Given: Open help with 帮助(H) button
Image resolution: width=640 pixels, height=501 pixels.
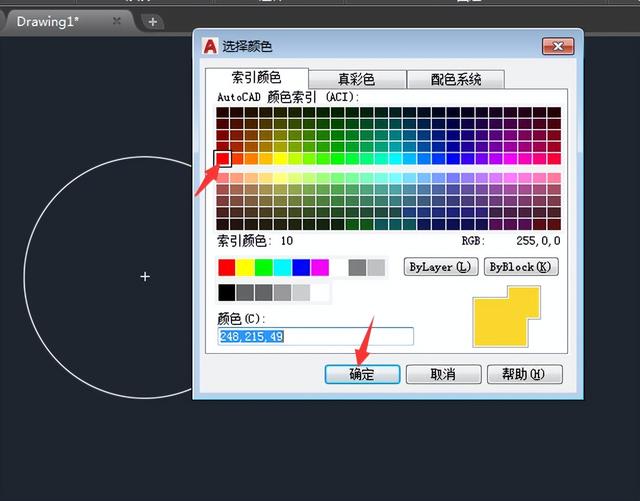Looking at the screenshot, I should pyautogui.click(x=524, y=374).
